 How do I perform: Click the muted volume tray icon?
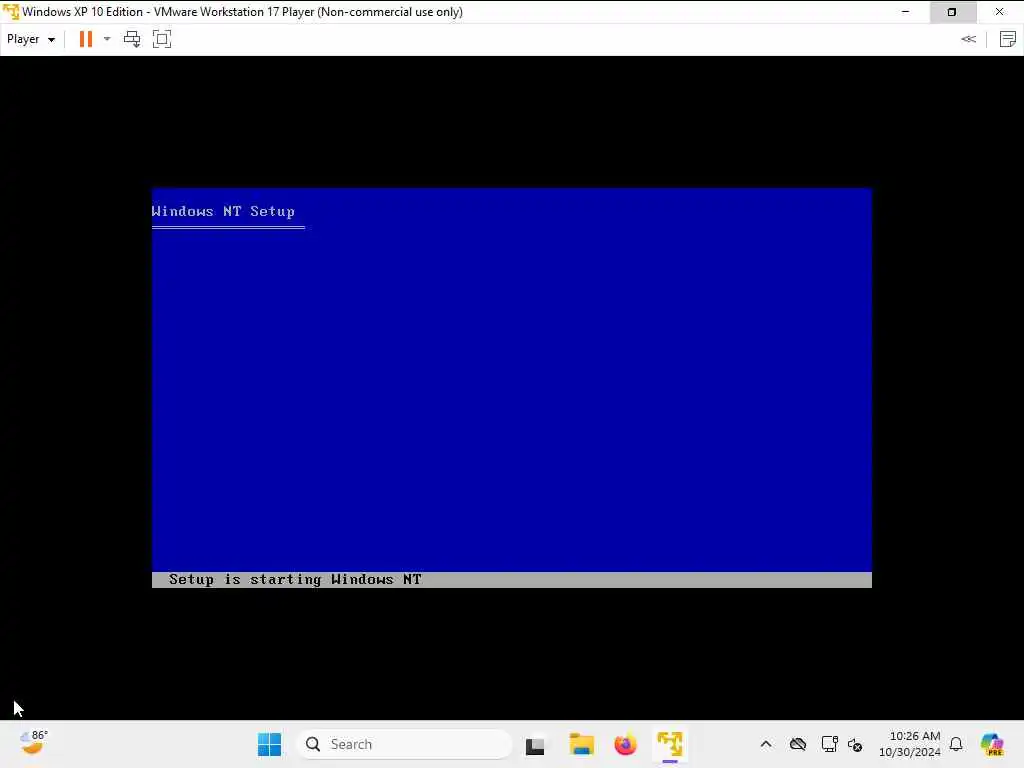coord(855,744)
